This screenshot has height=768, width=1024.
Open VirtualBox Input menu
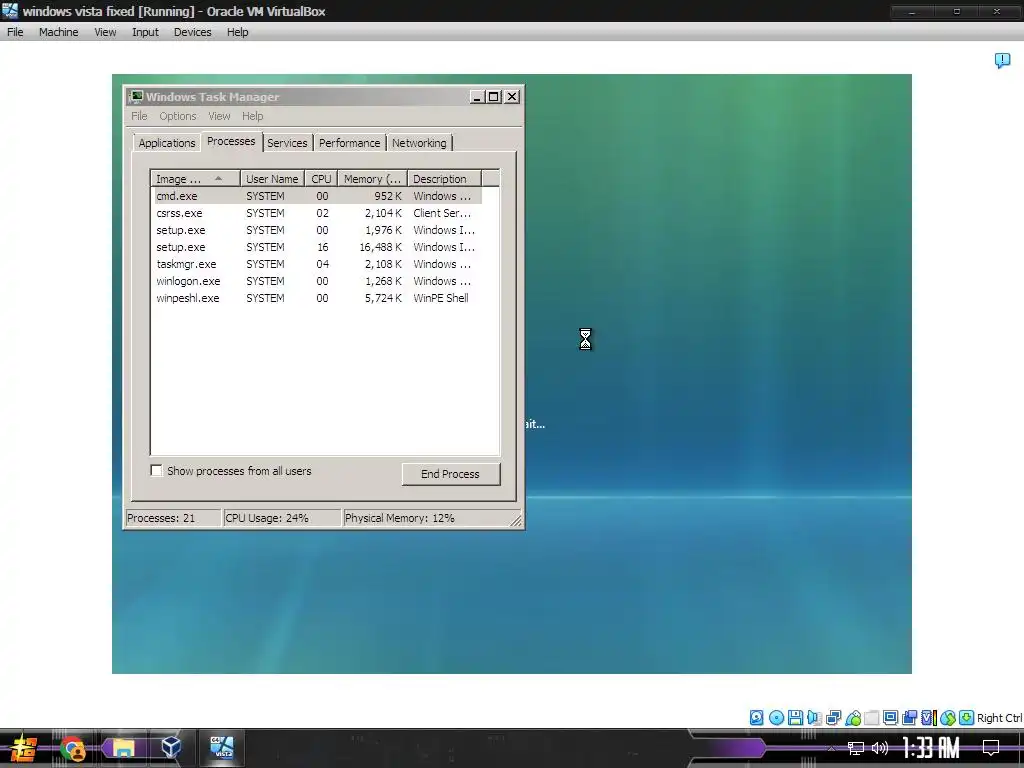click(x=145, y=32)
